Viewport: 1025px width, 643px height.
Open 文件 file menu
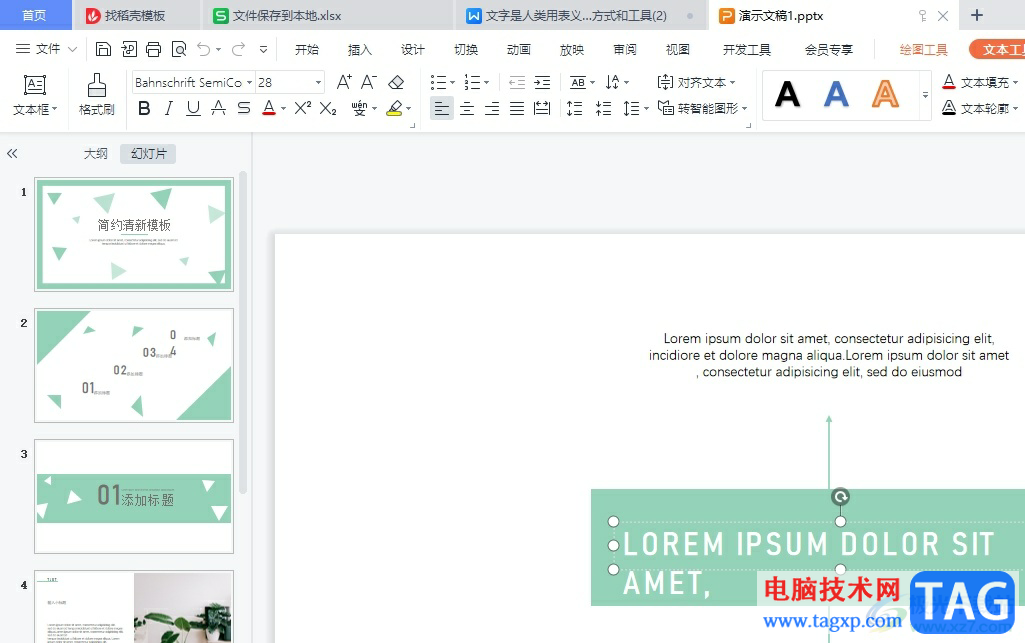click(x=46, y=49)
